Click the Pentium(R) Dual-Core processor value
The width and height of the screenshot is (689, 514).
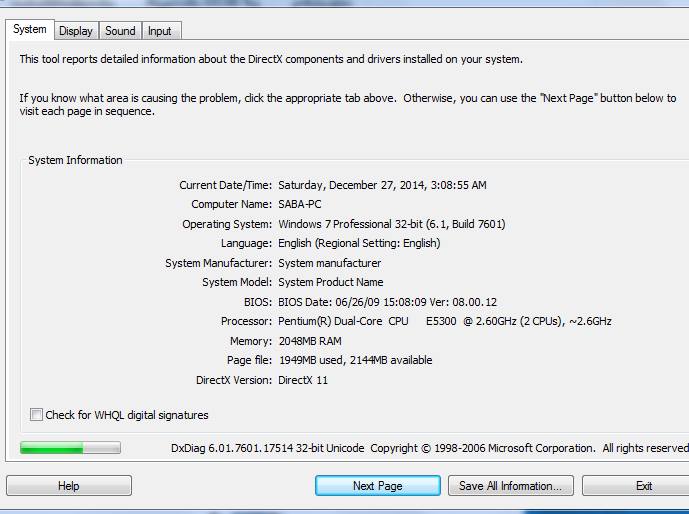pos(445,321)
